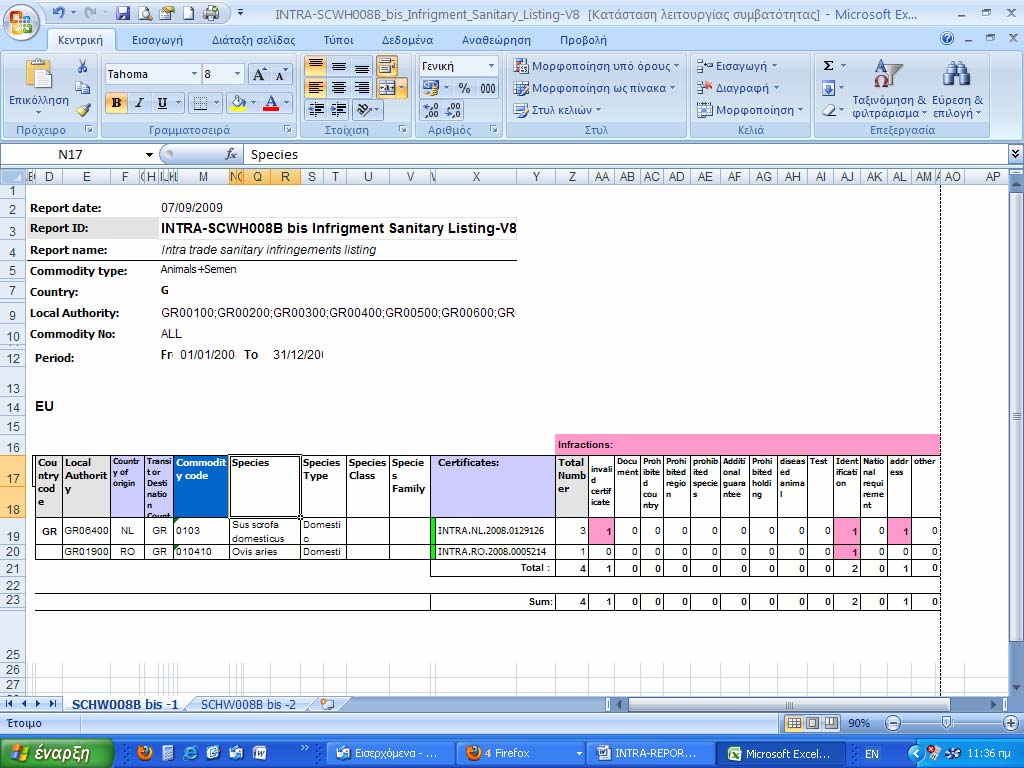This screenshot has width=1024, height=768.
Task: Click the red font color A swatch
Action: pyautogui.click(x=271, y=103)
